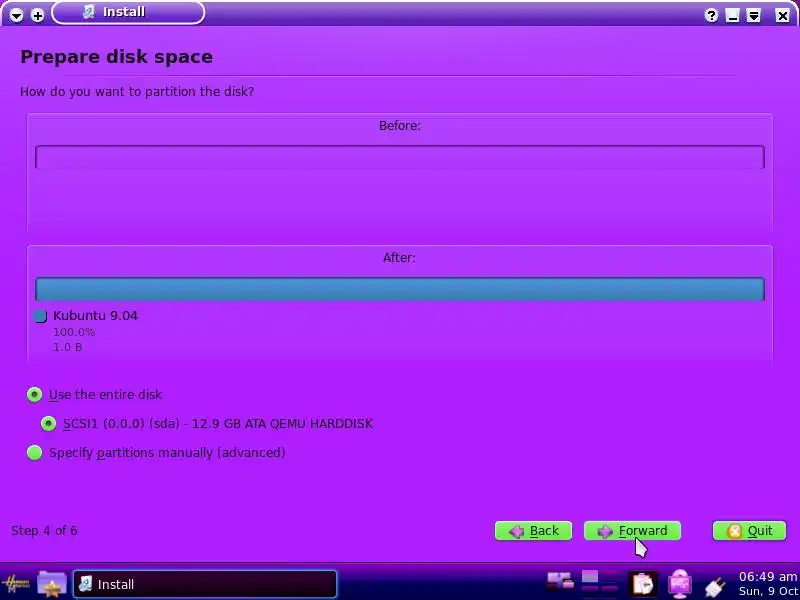Go Back to the previous step
The image size is (800, 600).
(533, 531)
